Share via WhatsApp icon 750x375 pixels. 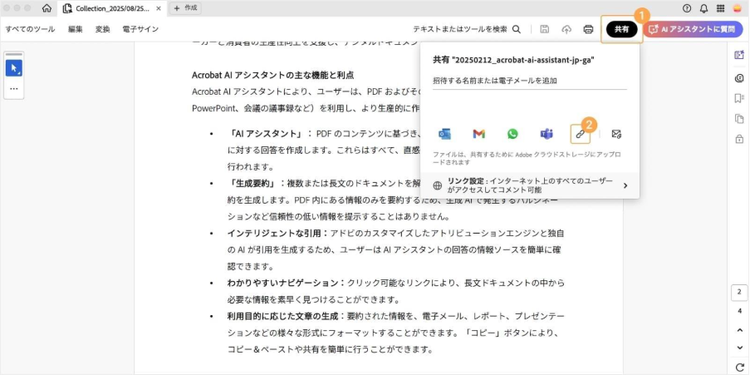513,134
